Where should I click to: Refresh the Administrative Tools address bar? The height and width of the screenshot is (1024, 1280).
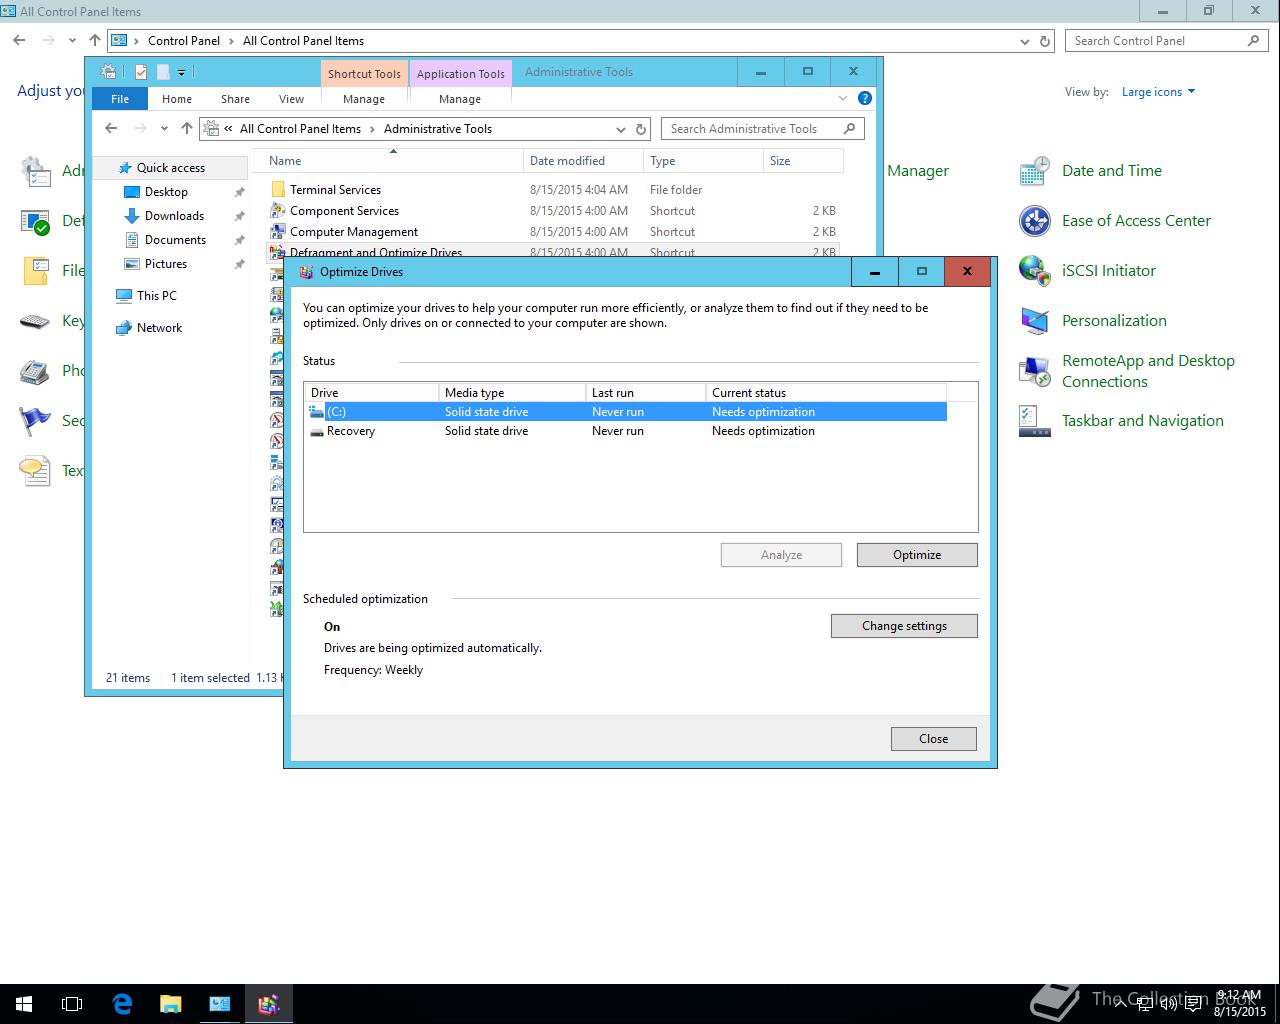[x=641, y=129]
